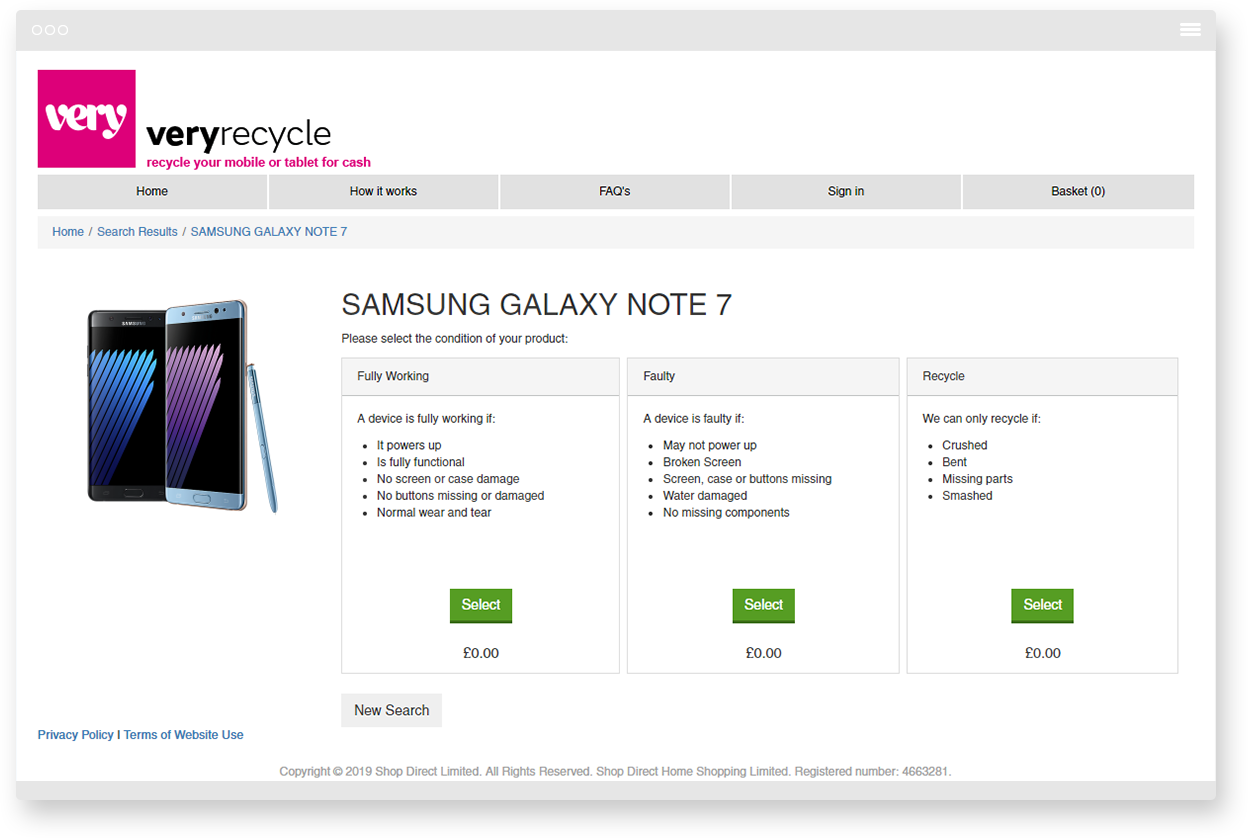Select the Fully Working condition
1248x838 pixels.
point(481,606)
